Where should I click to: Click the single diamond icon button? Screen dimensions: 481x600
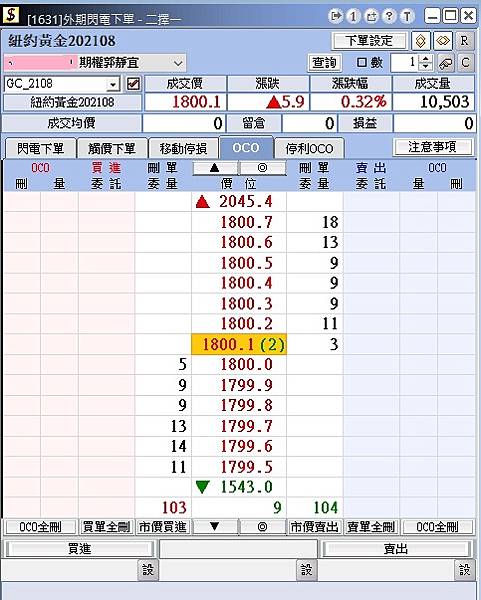(421, 41)
